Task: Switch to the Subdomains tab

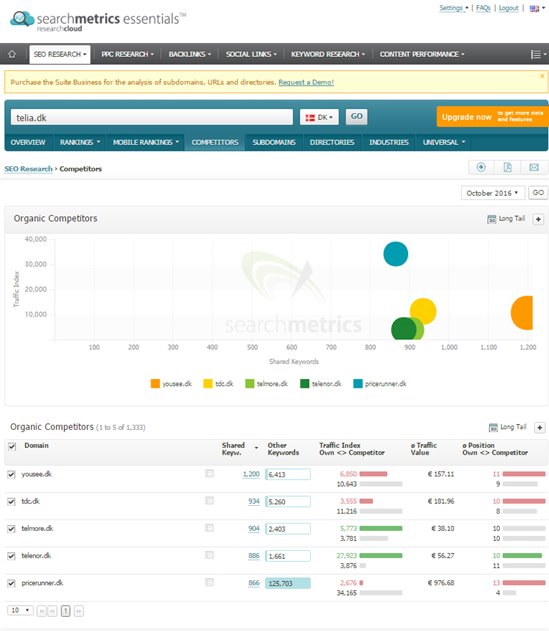Action: (274, 142)
